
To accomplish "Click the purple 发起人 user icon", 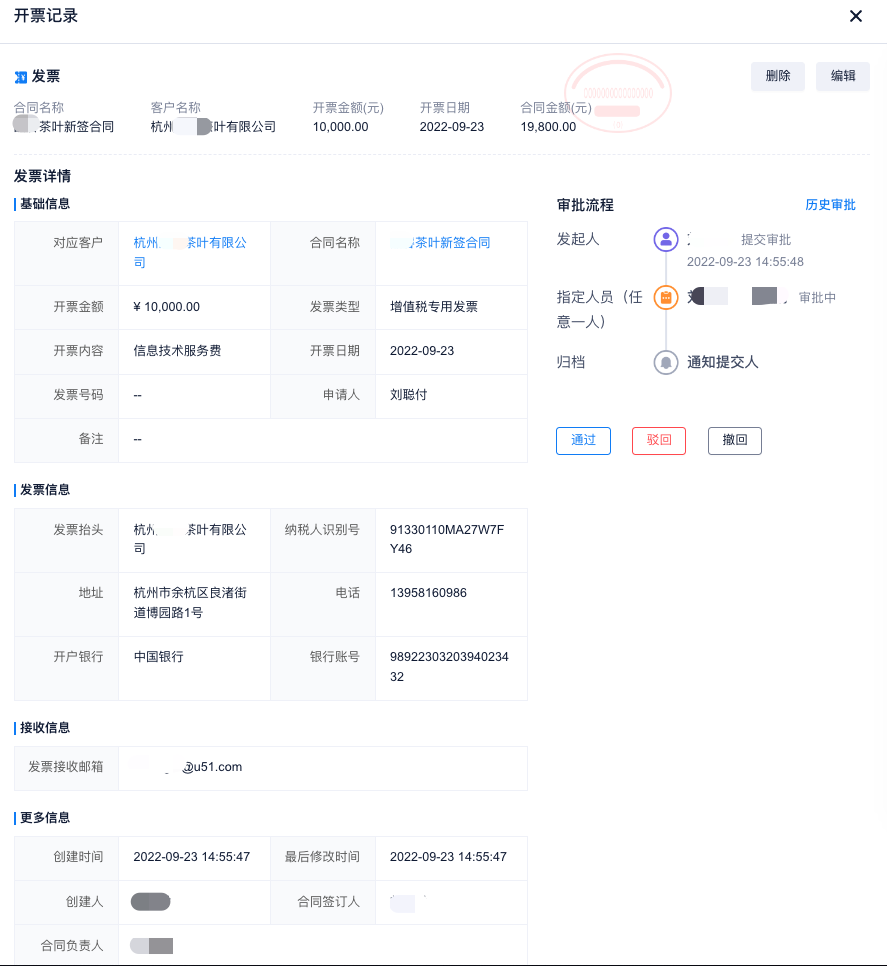I will [665, 240].
